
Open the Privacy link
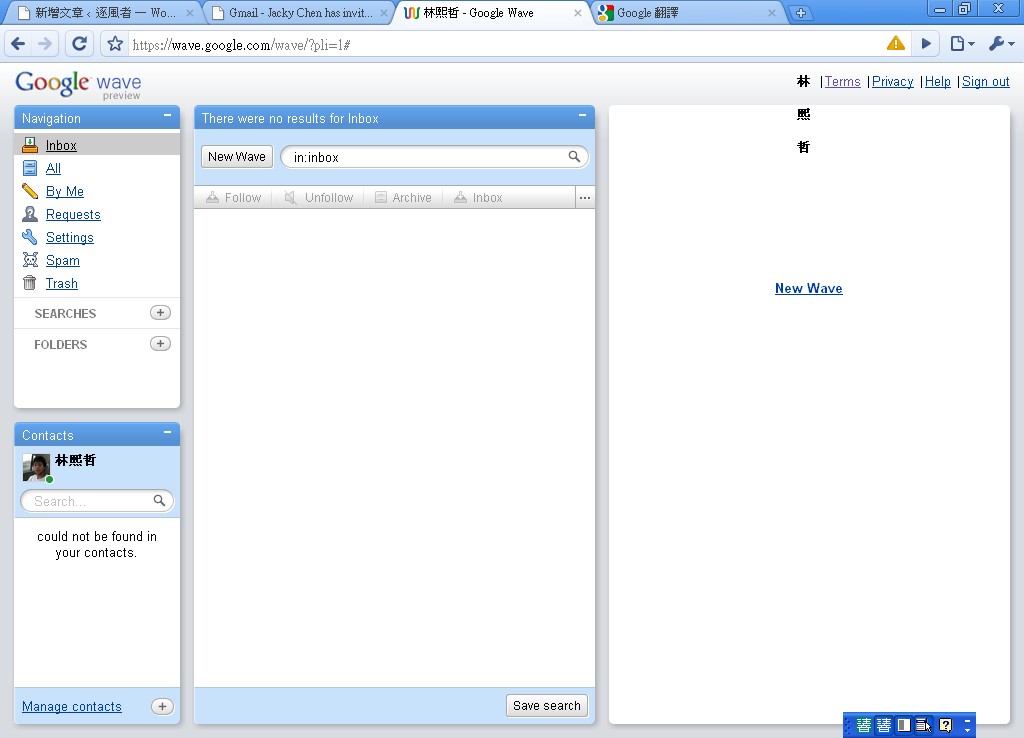pos(893,82)
